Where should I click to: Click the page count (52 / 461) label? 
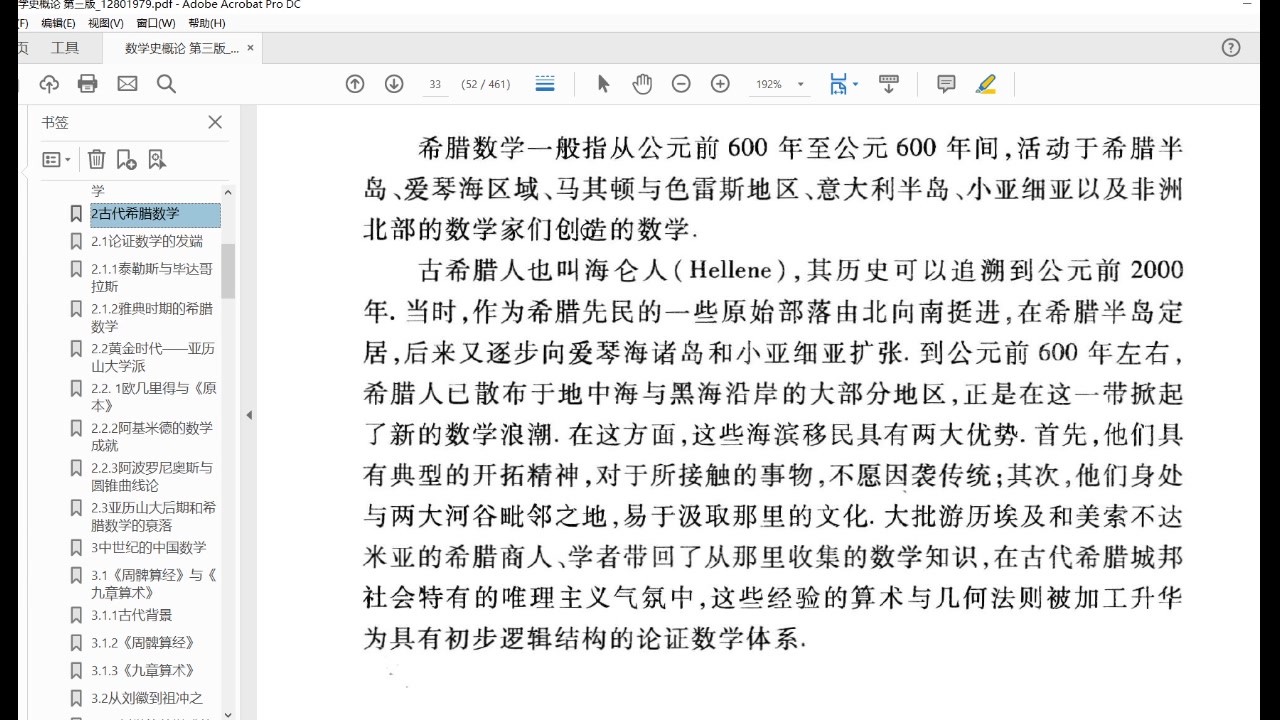click(486, 84)
